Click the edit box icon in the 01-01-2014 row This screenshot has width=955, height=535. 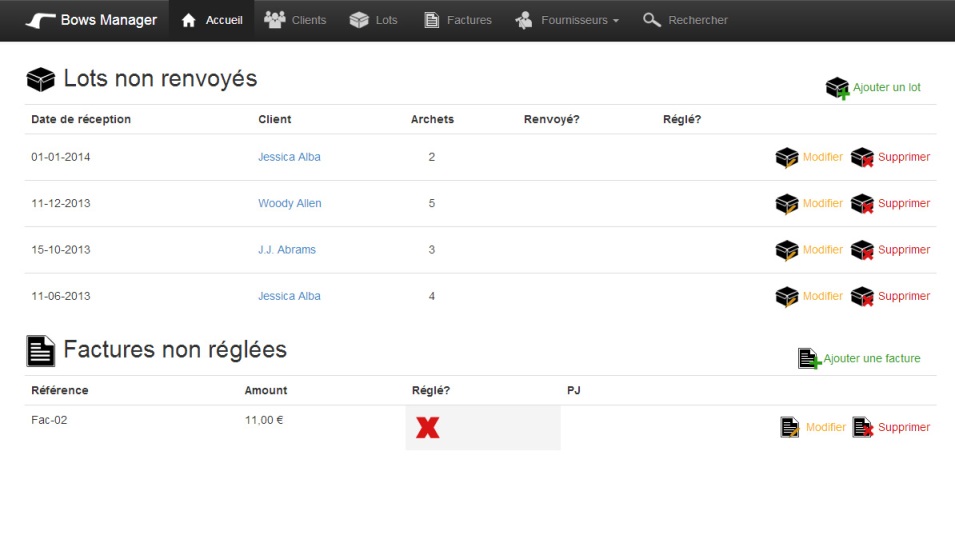pyautogui.click(x=787, y=158)
